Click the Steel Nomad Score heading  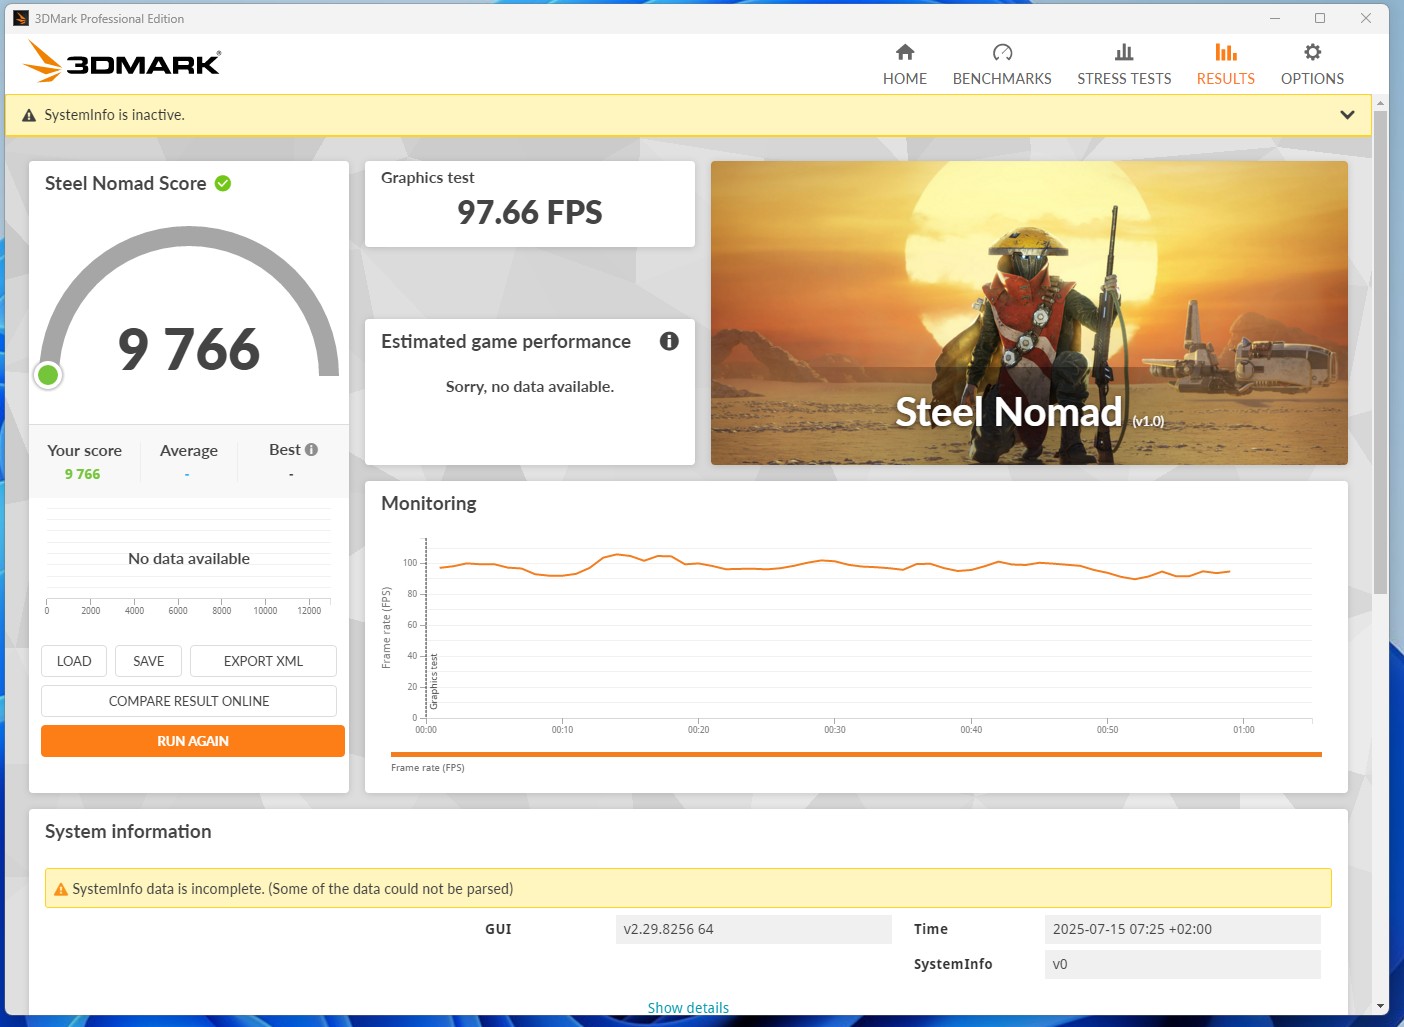(126, 183)
